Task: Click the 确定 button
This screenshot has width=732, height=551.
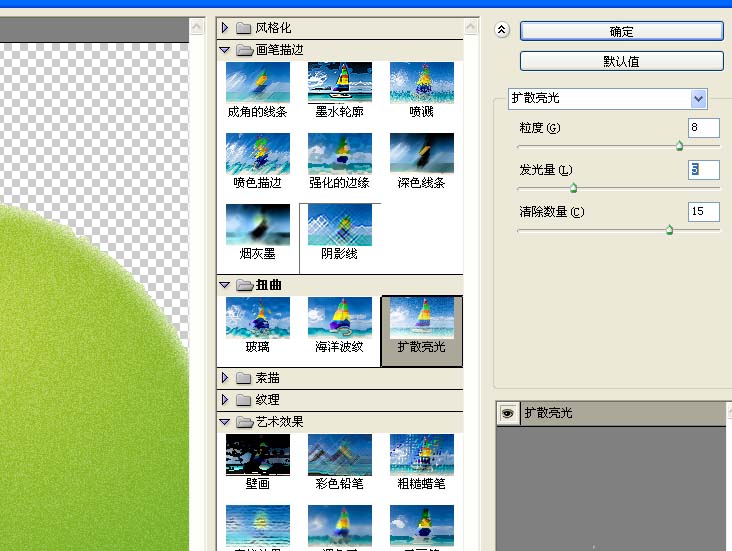Action: coord(621,31)
